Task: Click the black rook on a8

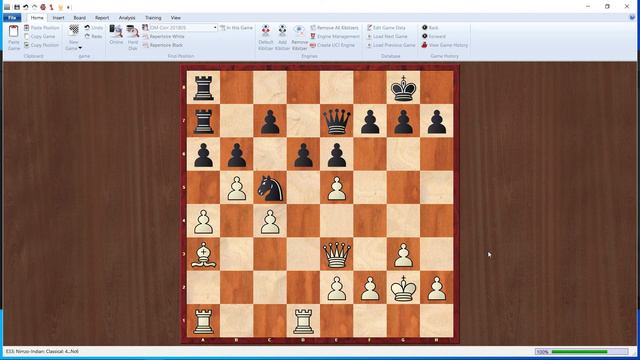Action: click(x=203, y=88)
